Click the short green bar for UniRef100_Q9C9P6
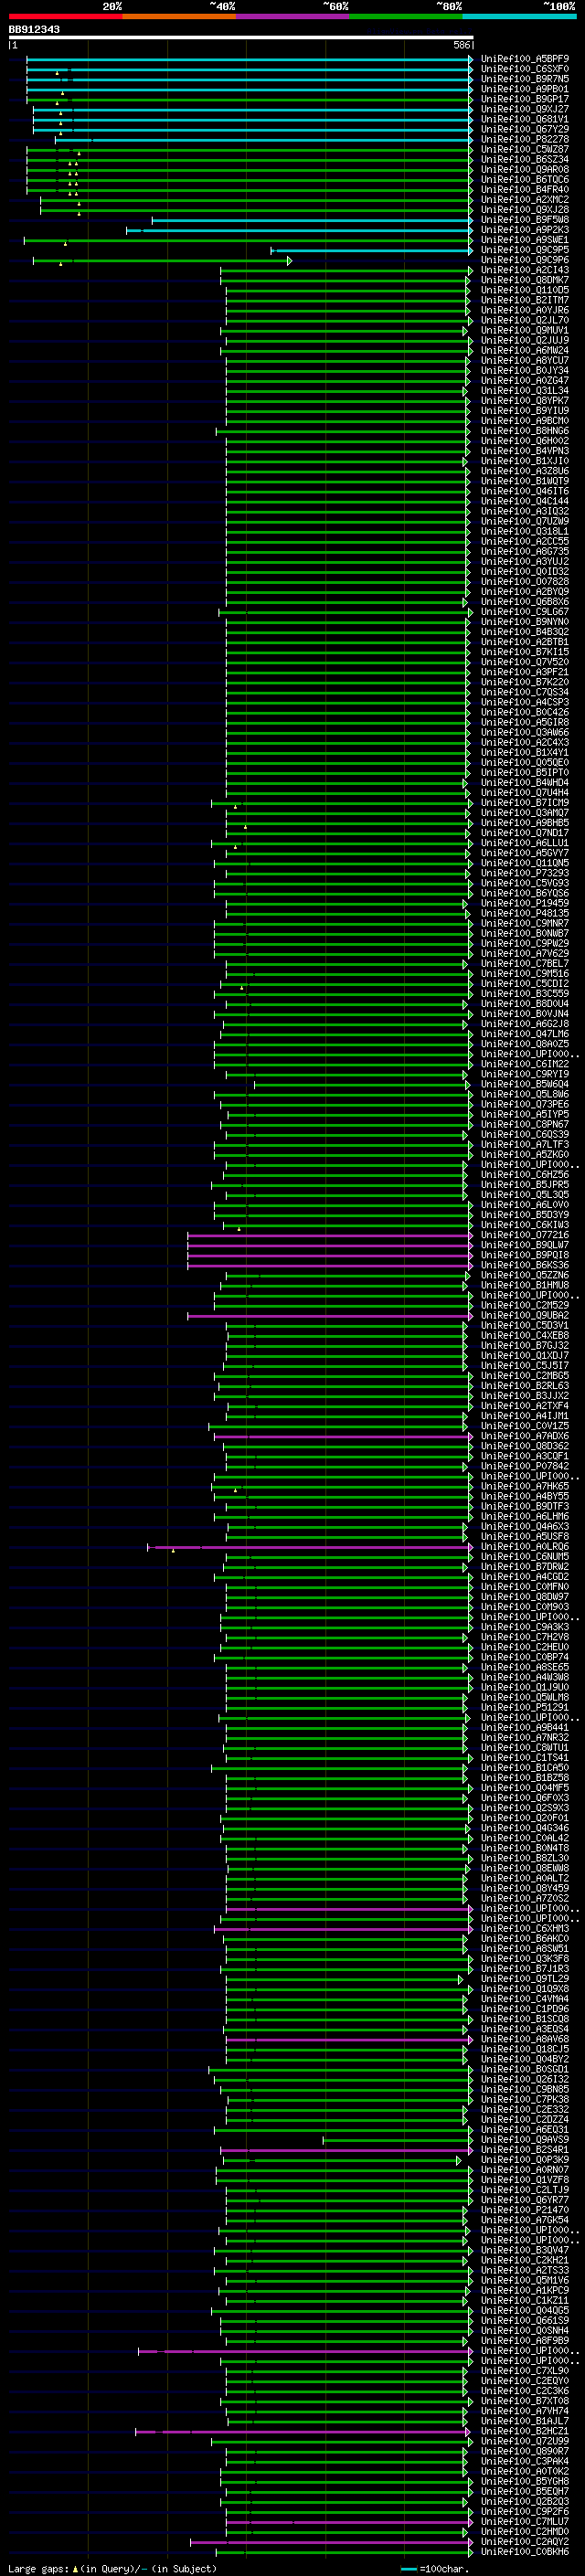The image size is (585, 2576). (x=162, y=260)
